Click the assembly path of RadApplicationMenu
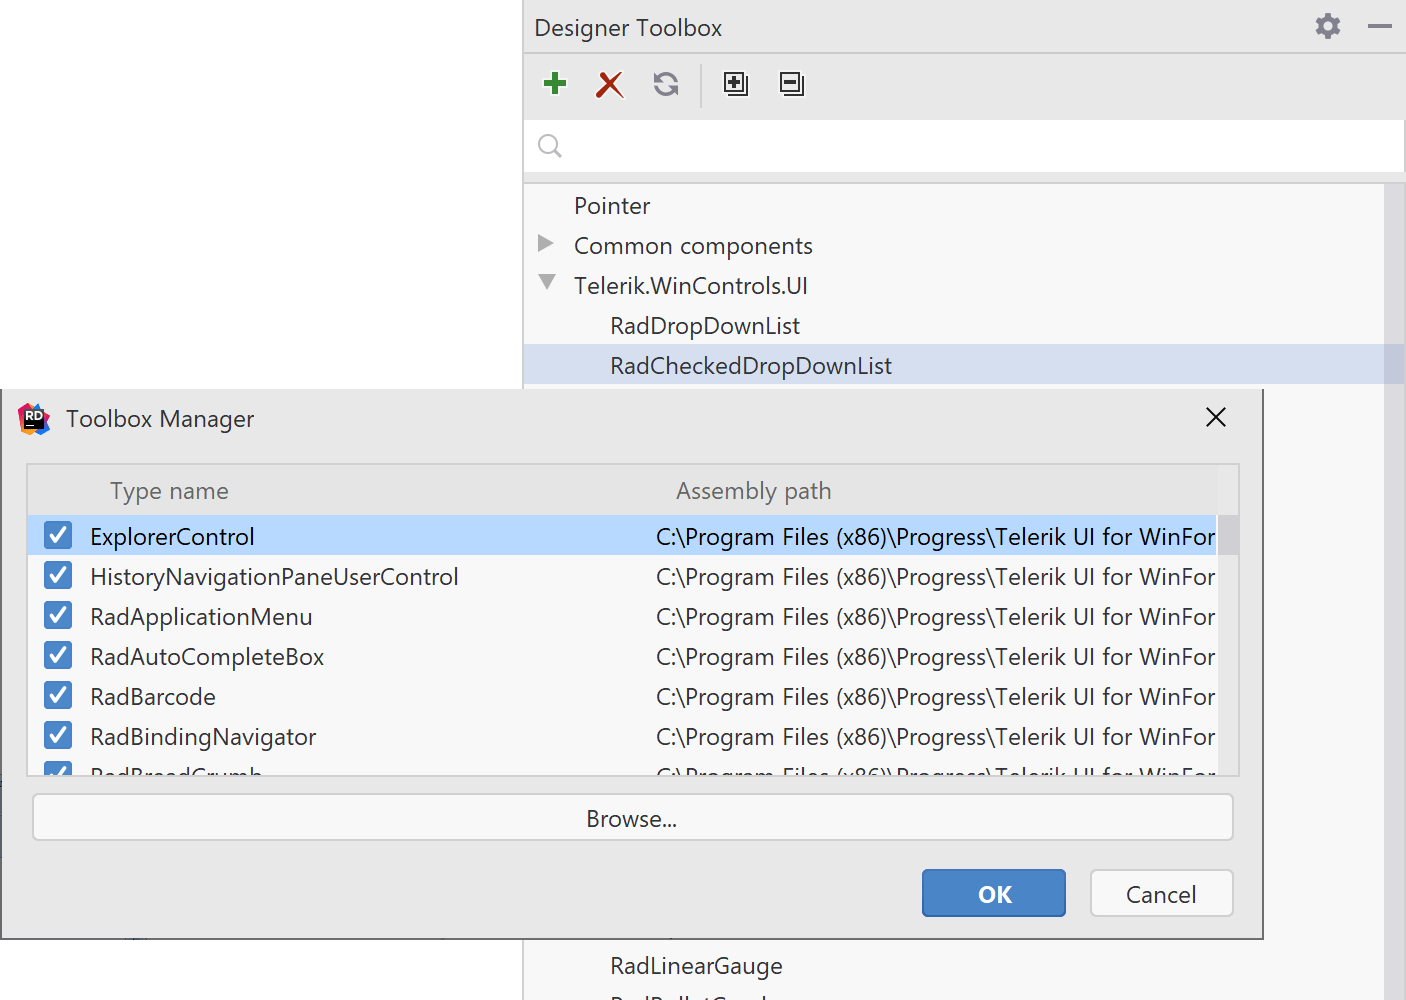Viewport: 1406px width, 1000px height. point(935,617)
